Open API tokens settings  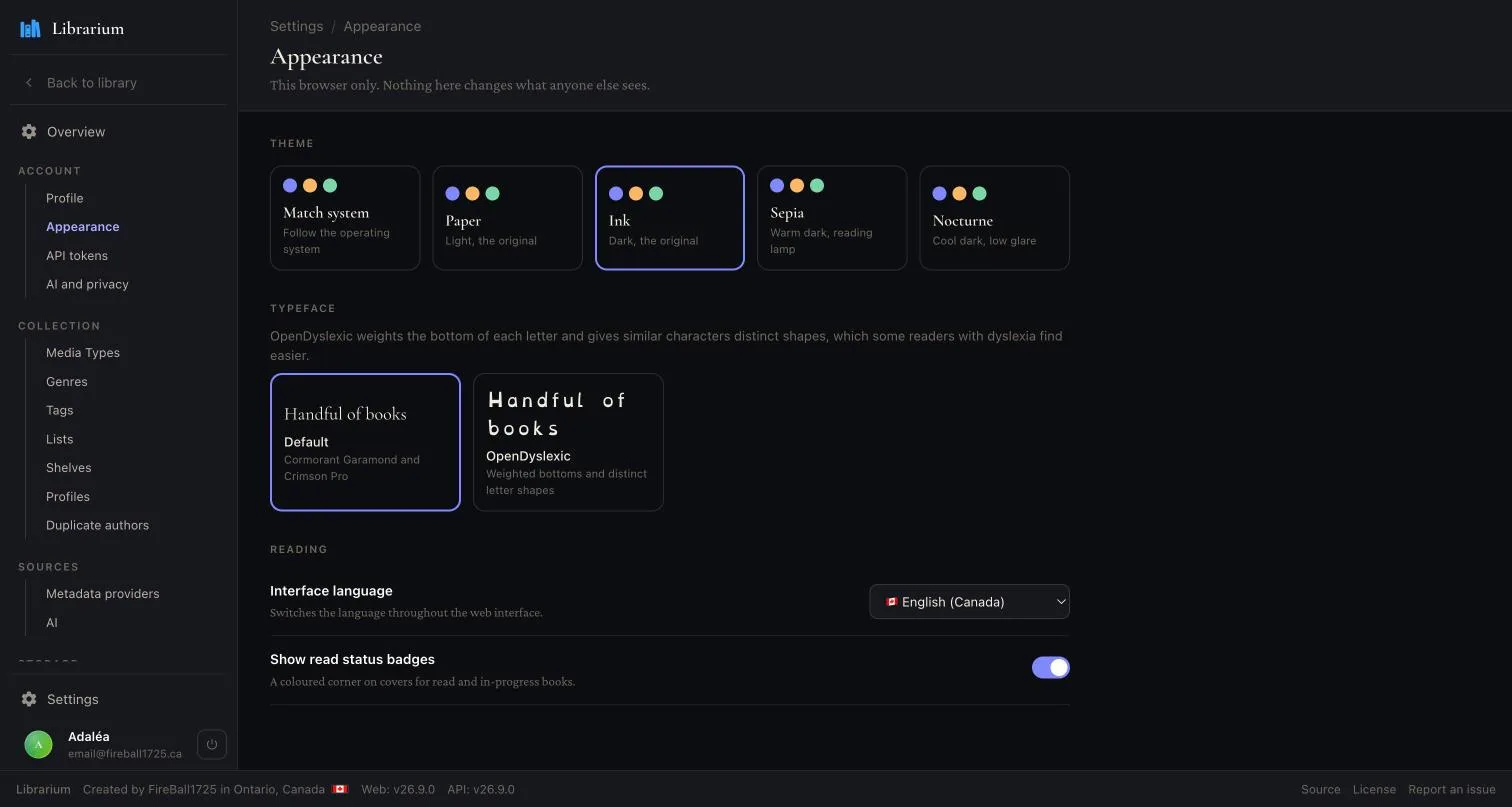point(77,256)
